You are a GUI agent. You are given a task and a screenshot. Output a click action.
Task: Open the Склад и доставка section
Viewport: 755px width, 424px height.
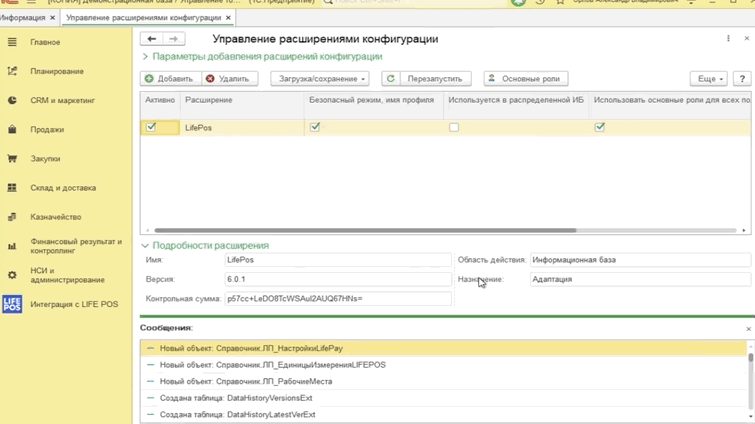(63, 188)
